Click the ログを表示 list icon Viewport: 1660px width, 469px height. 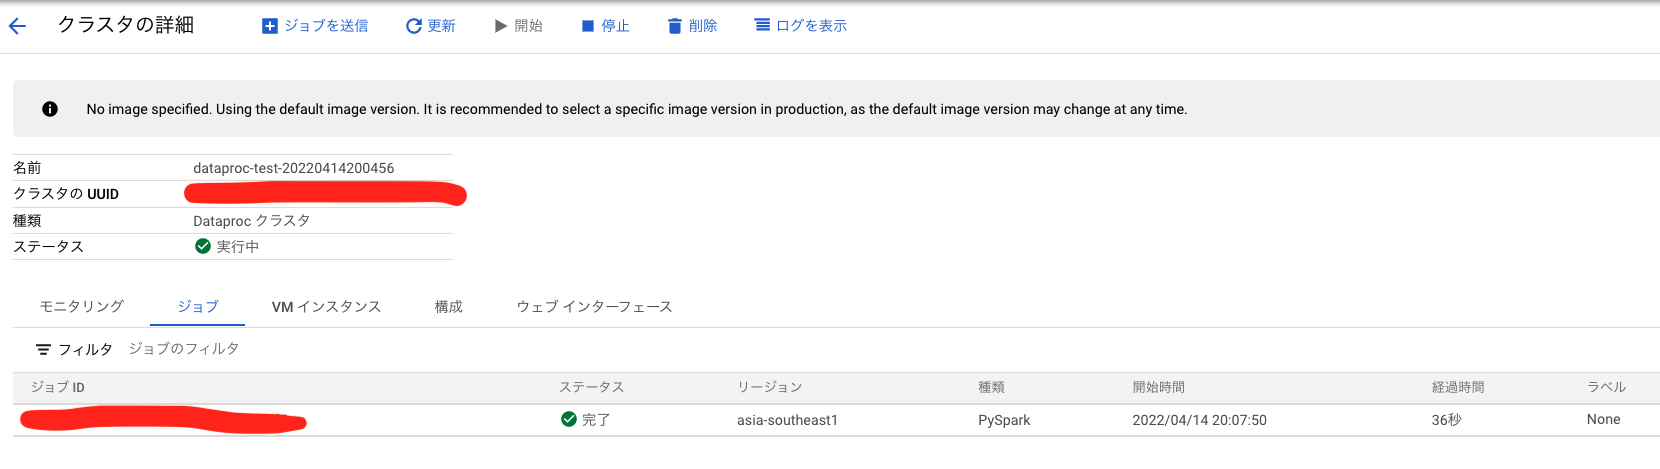coord(762,25)
